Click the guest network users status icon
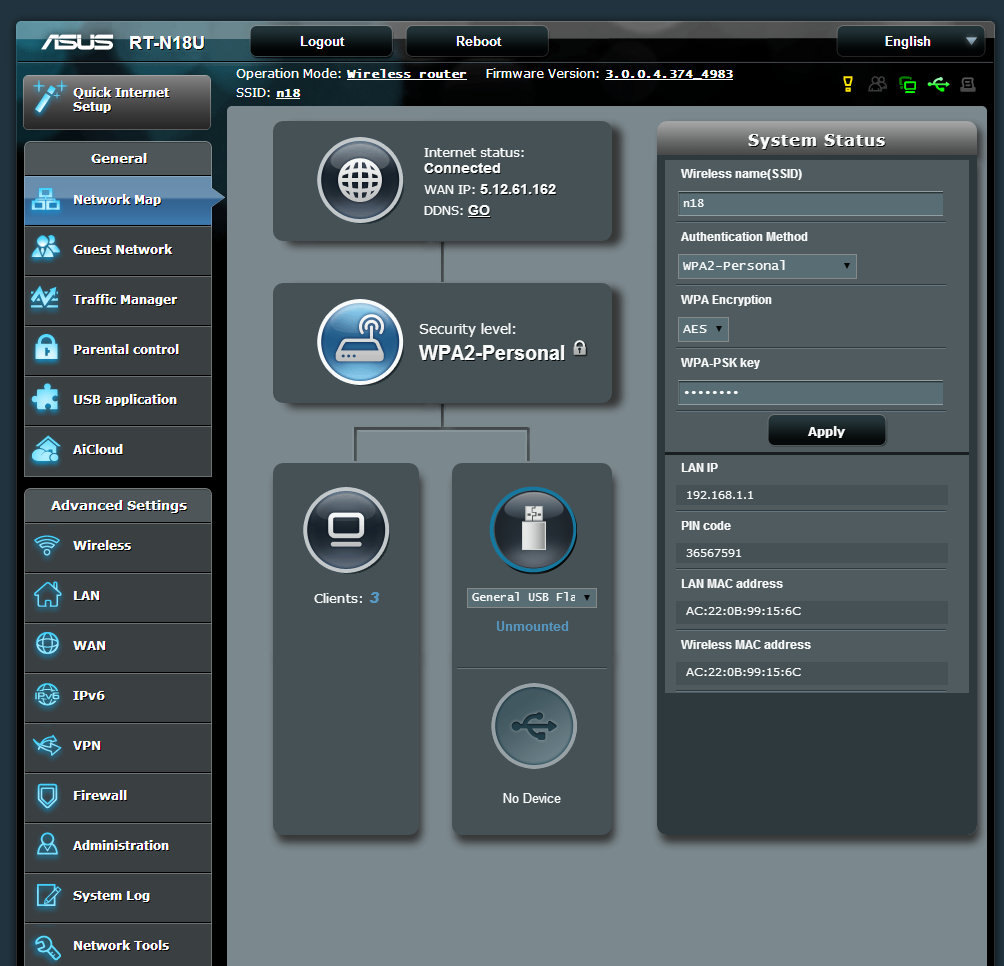 pos(877,84)
